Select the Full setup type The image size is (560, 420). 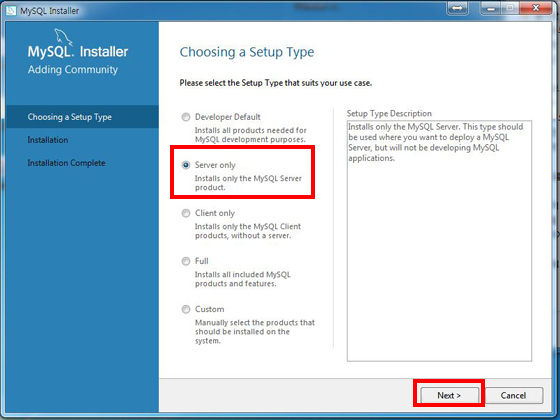[186, 261]
